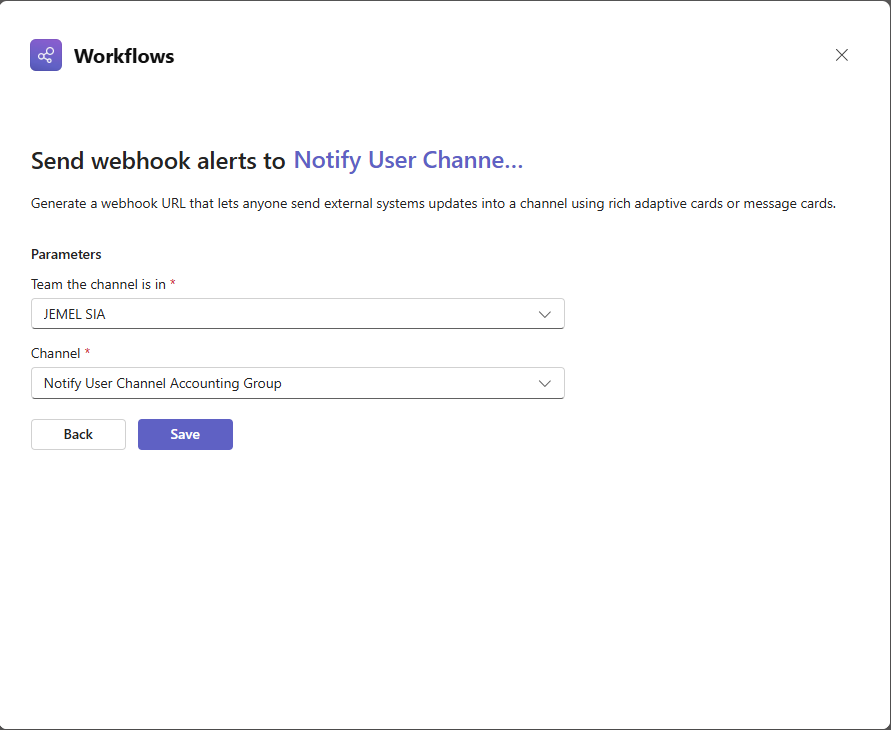Close the Workflows dialog with the X

click(841, 55)
